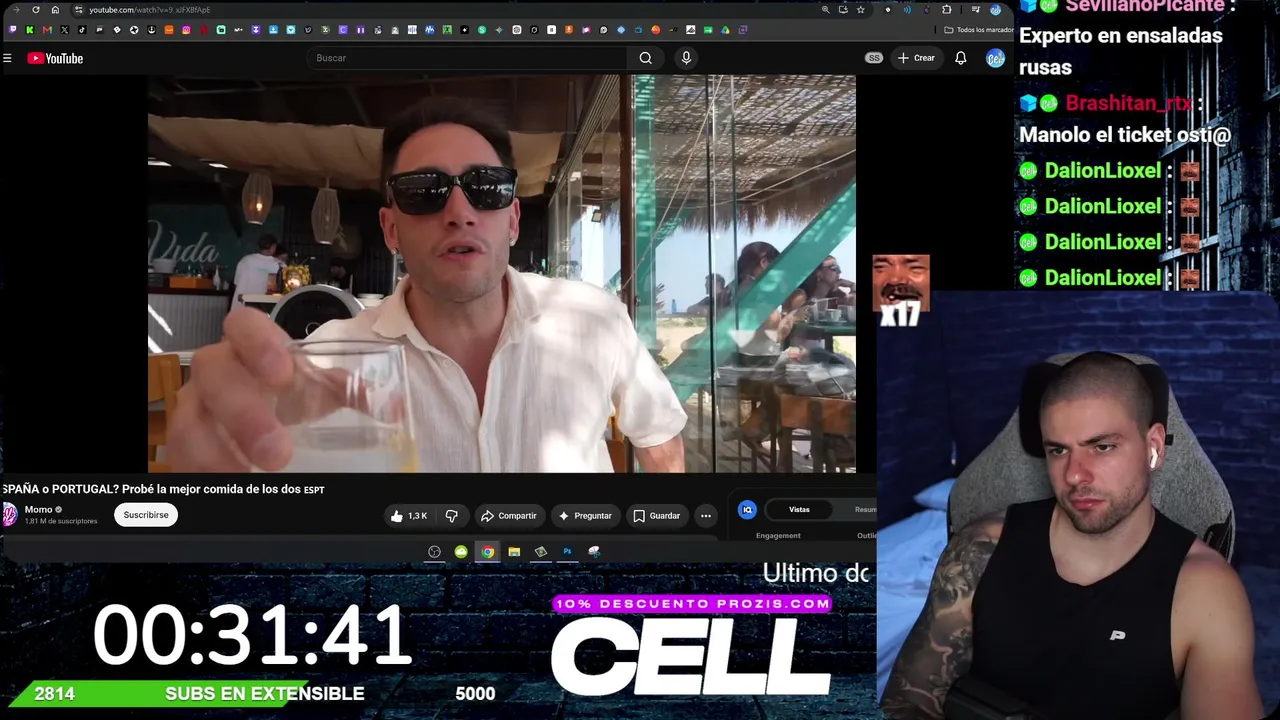Open Instagram bookmark in bookmarks bar

(186, 30)
